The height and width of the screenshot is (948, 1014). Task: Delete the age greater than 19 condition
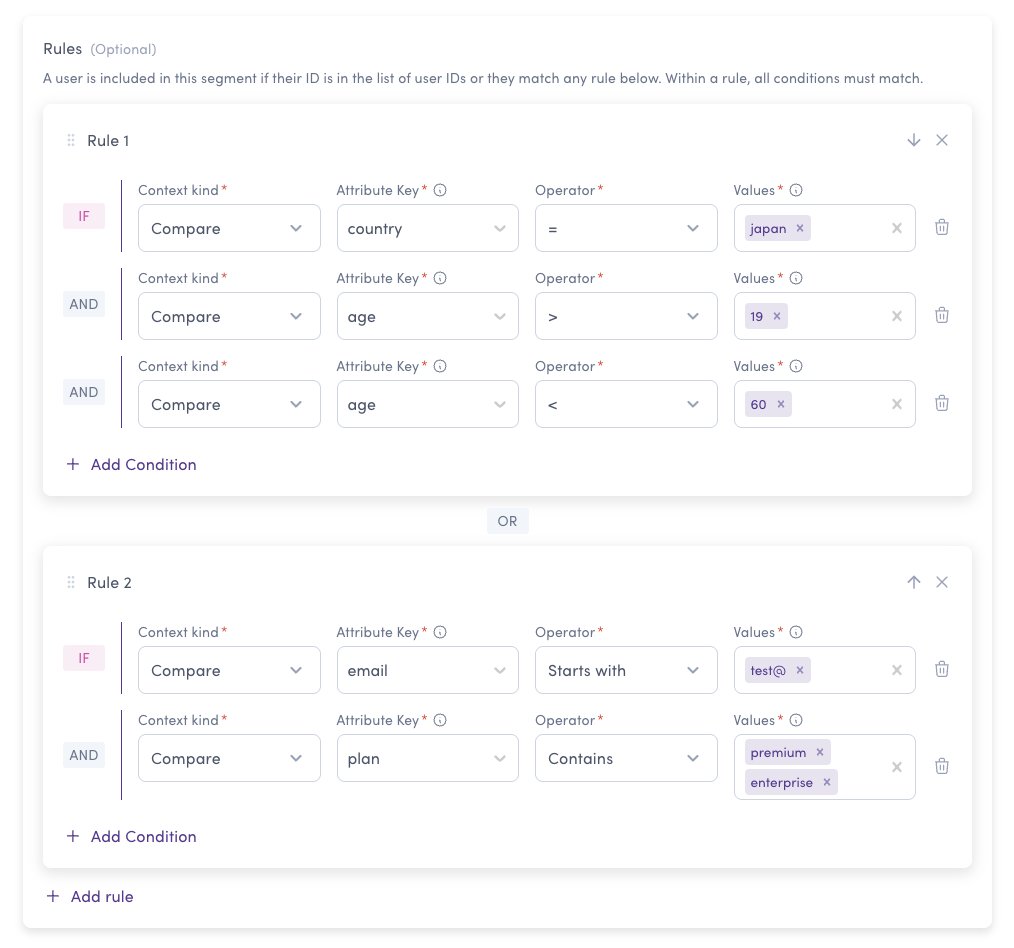[942, 316]
